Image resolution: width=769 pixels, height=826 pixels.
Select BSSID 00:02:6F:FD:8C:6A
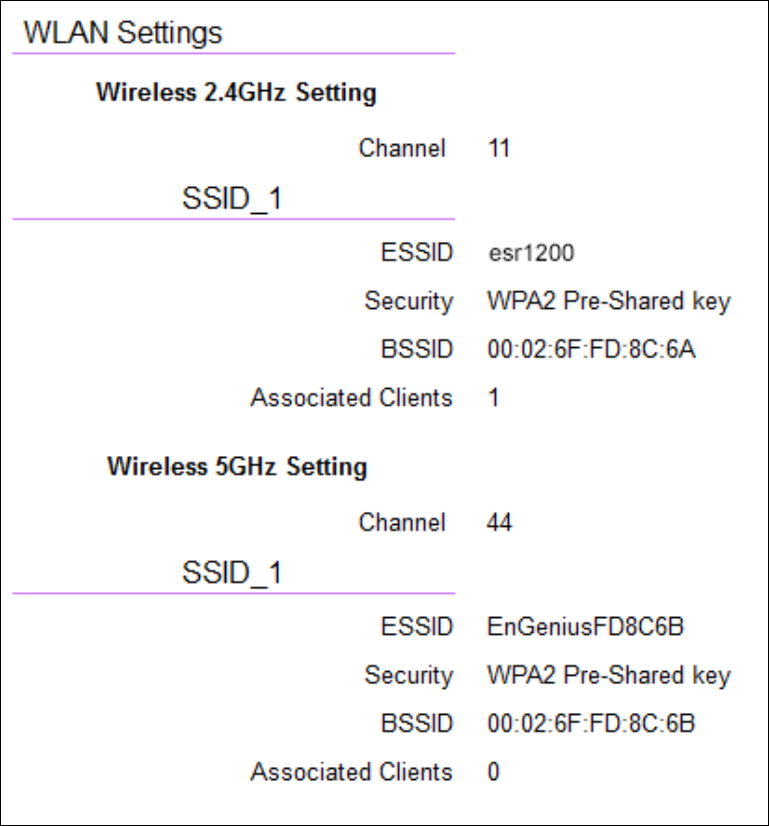tap(591, 350)
